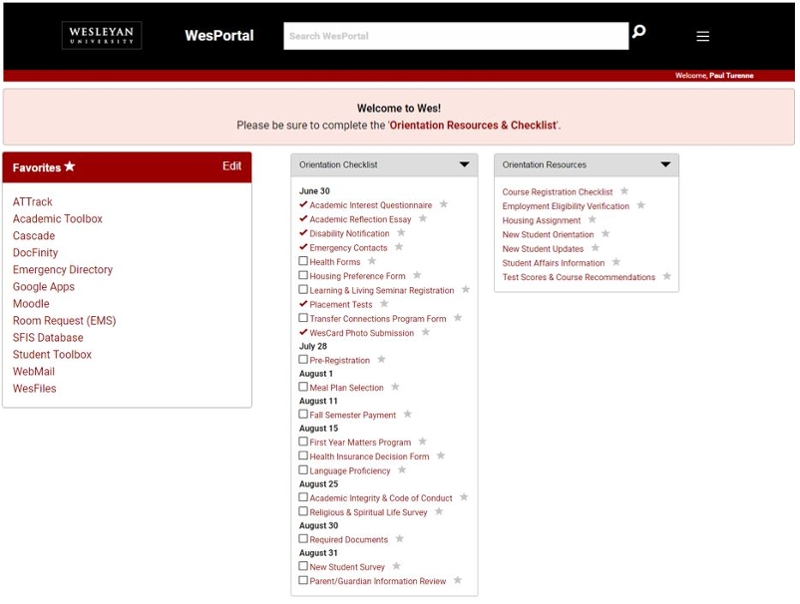This screenshot has height=604, width=800.
Task: Star Academic Integrity & Code of Conduct
Action: pos(464,497)
